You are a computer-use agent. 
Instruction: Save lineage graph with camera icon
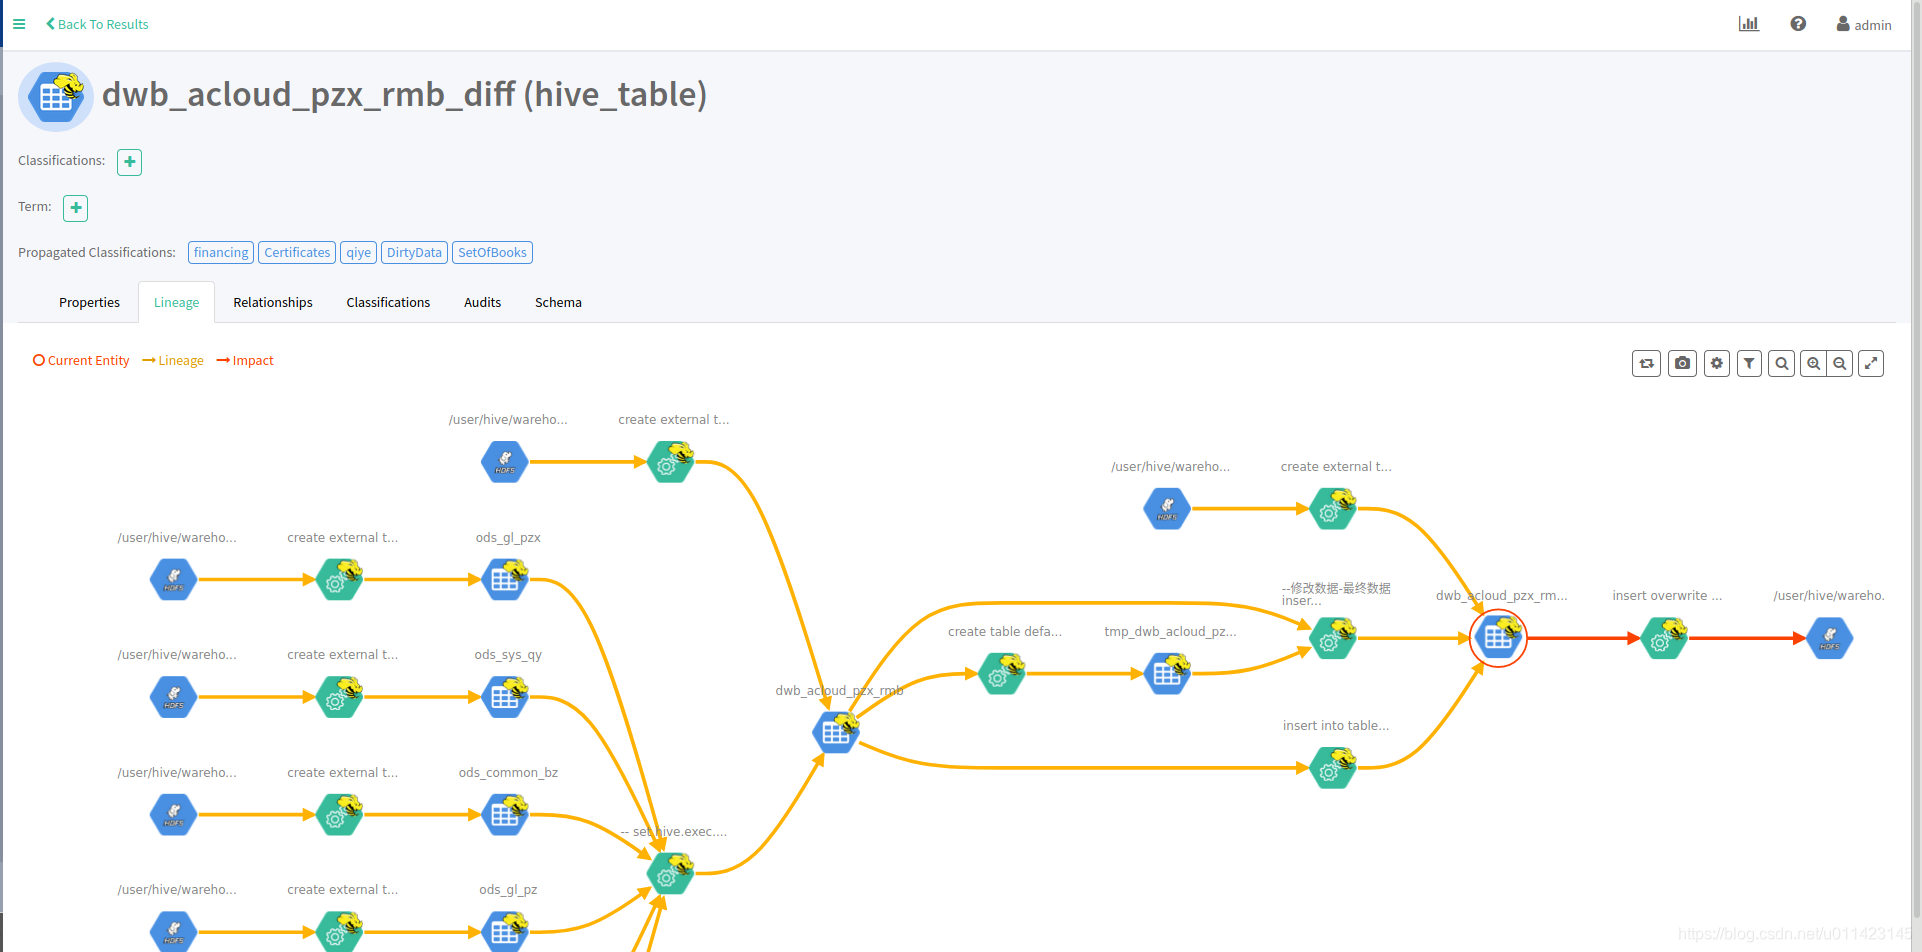click(1682, 364)
